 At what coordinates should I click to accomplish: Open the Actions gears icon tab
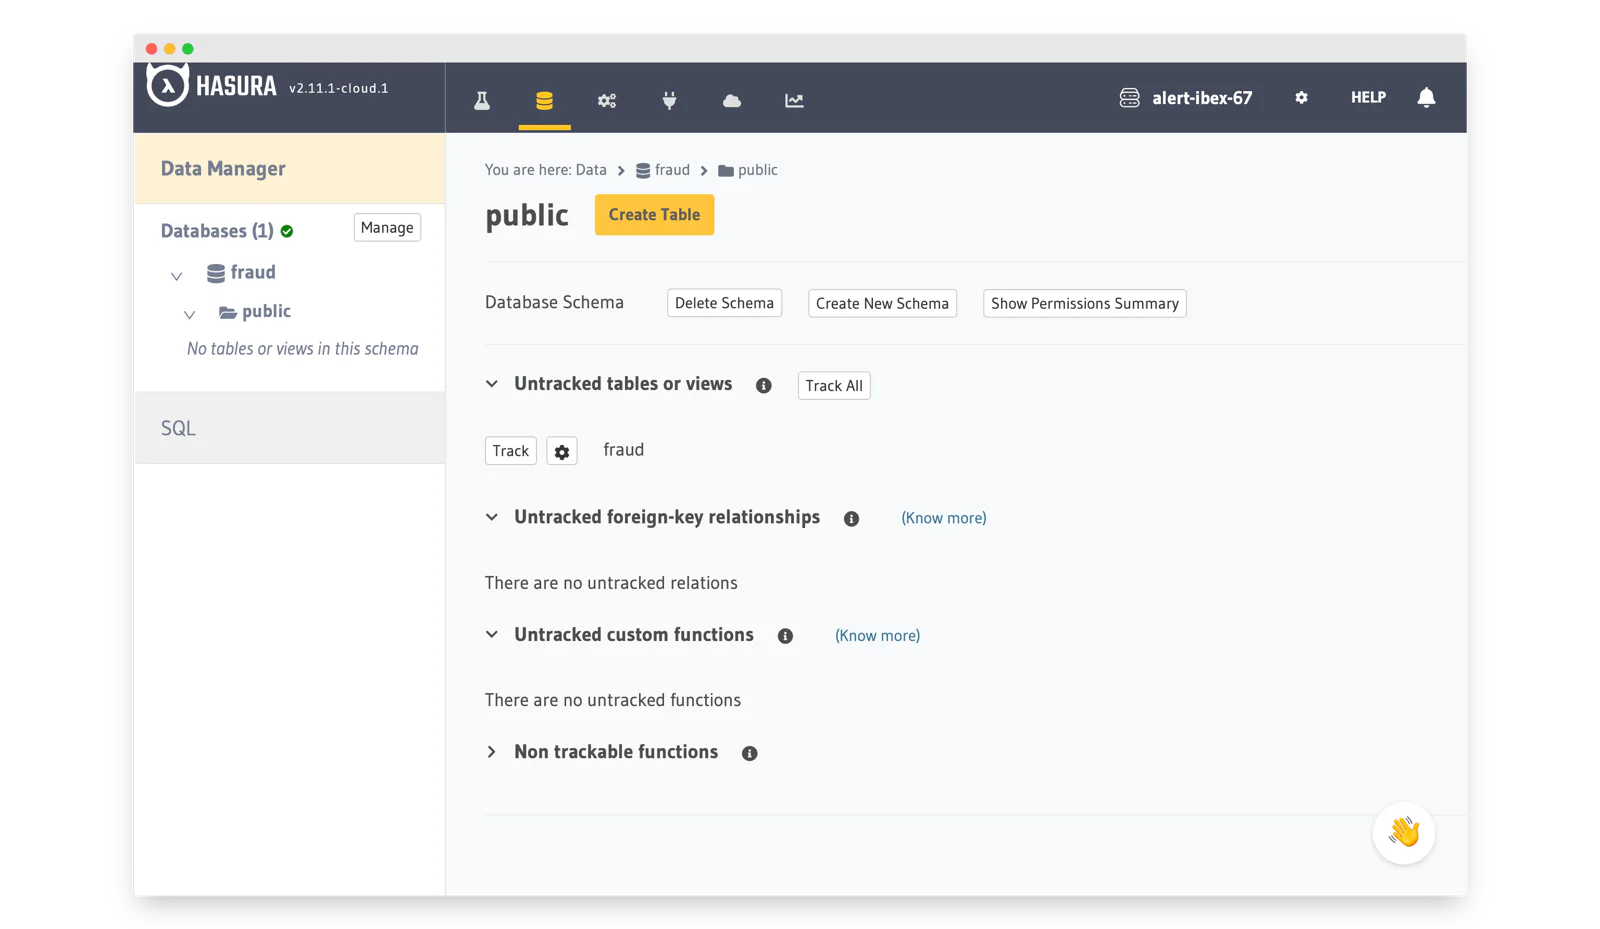(x=607, y=100)
